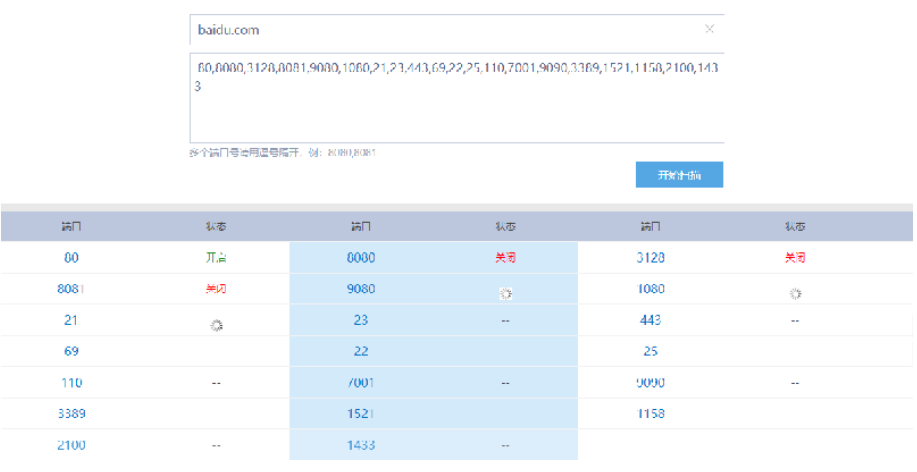Select port 8081 cell
This screenshot has height=472, width=917.
[x=71, y=288]
